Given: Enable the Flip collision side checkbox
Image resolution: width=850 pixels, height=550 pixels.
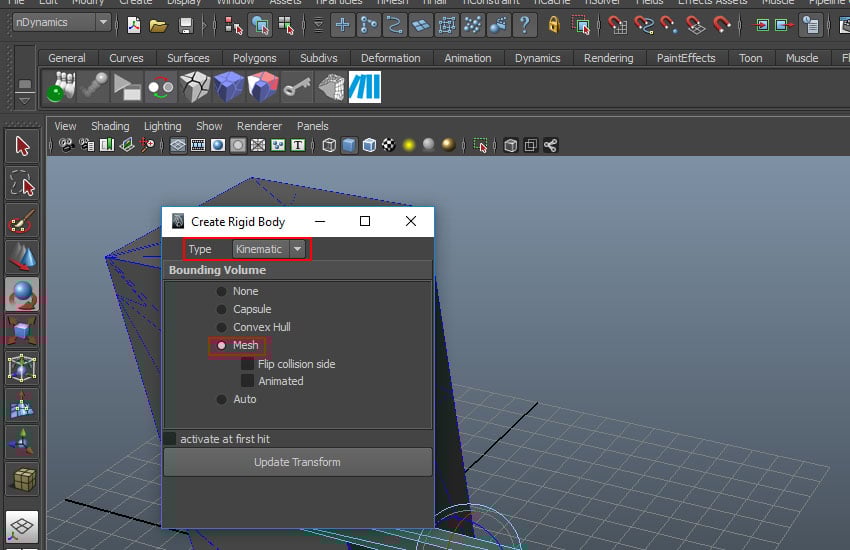Looking at the screenshot, I should [247, 364].
